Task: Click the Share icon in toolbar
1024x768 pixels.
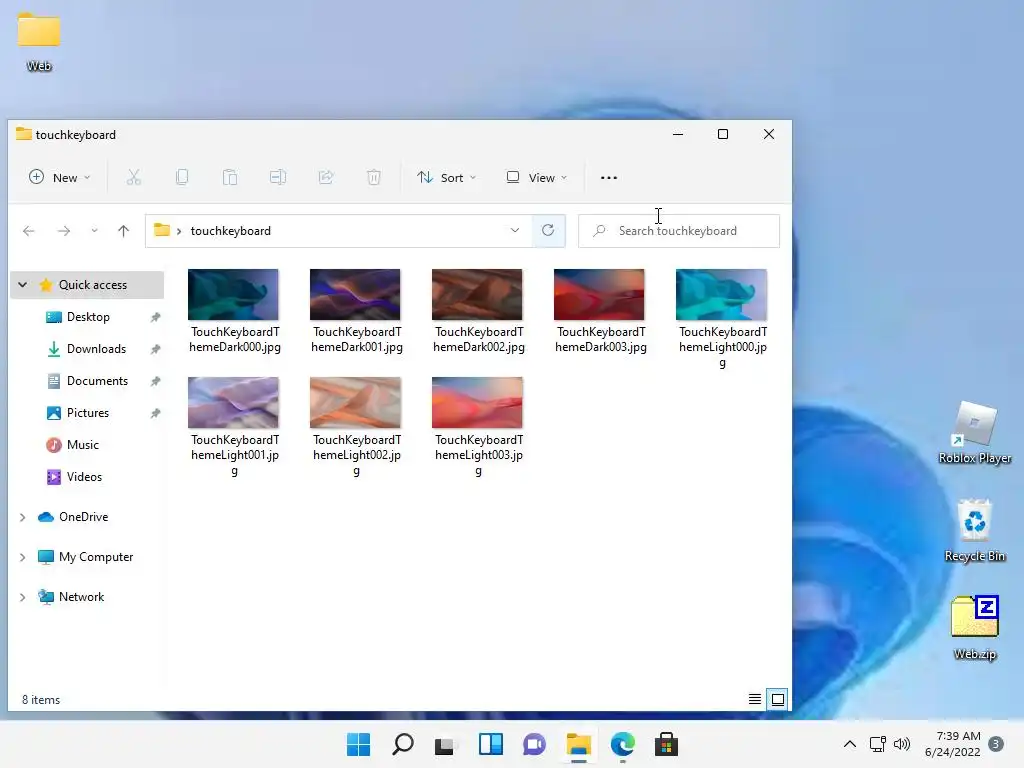Action: [x=326, y=178]
